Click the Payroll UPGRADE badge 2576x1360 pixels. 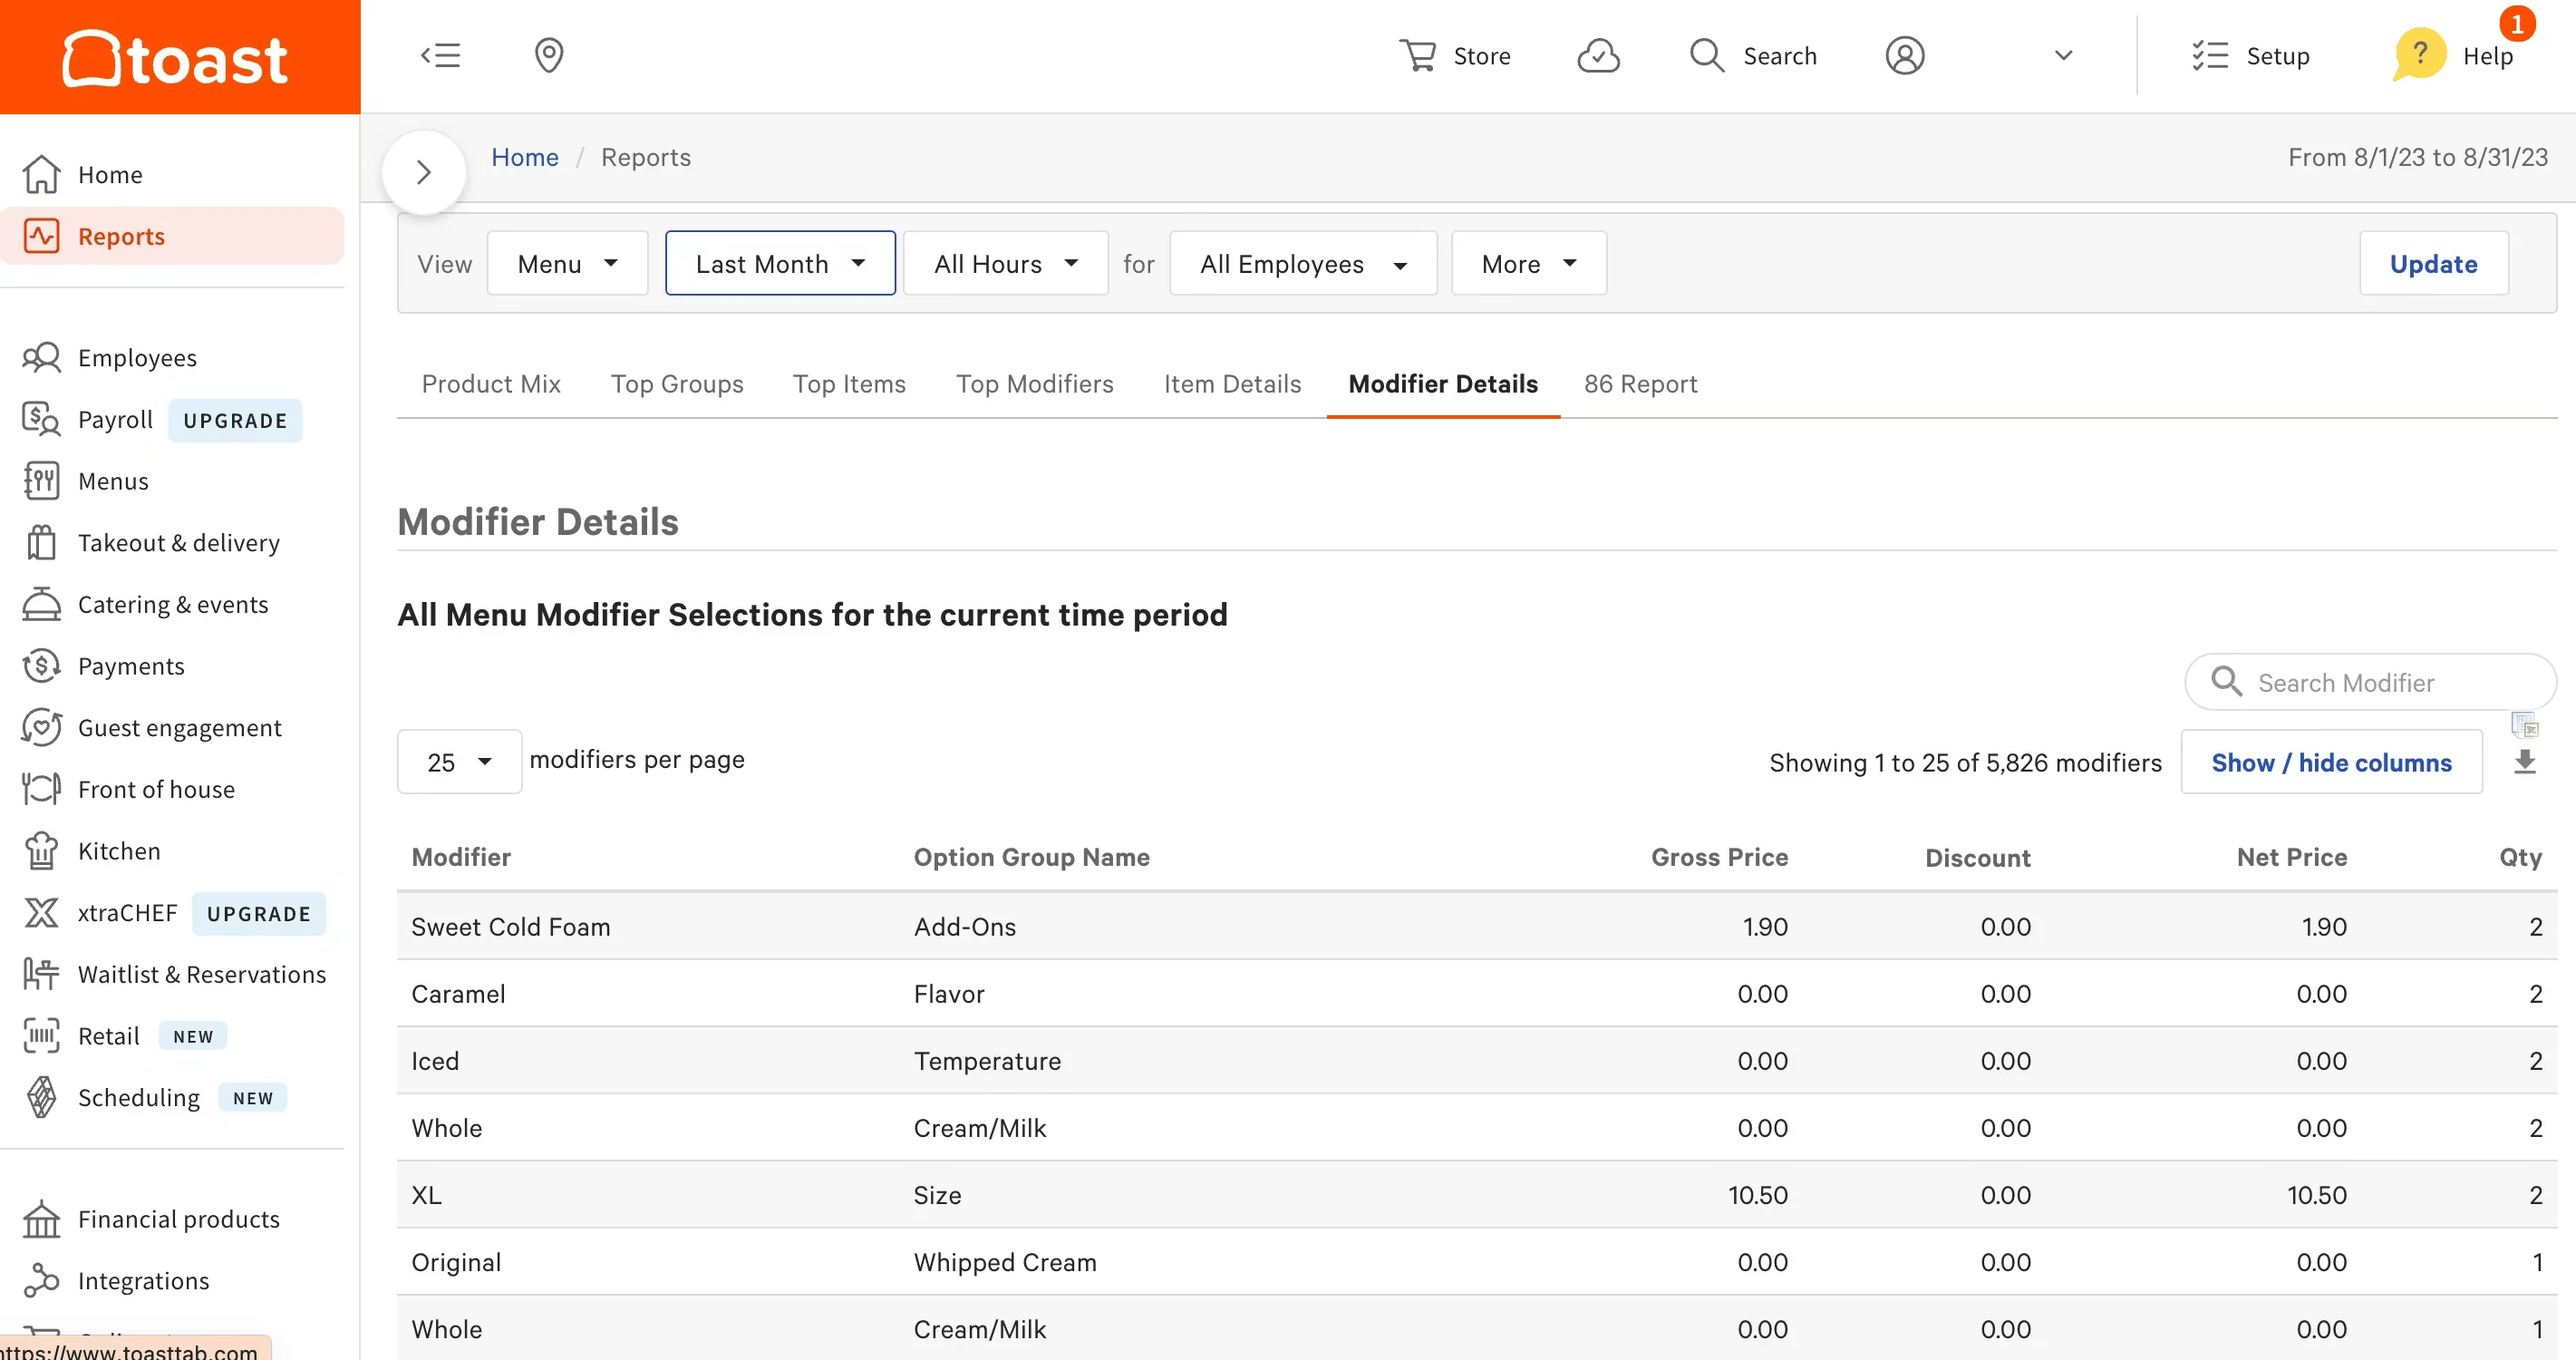pyautogui.click(x=235, y=420)
